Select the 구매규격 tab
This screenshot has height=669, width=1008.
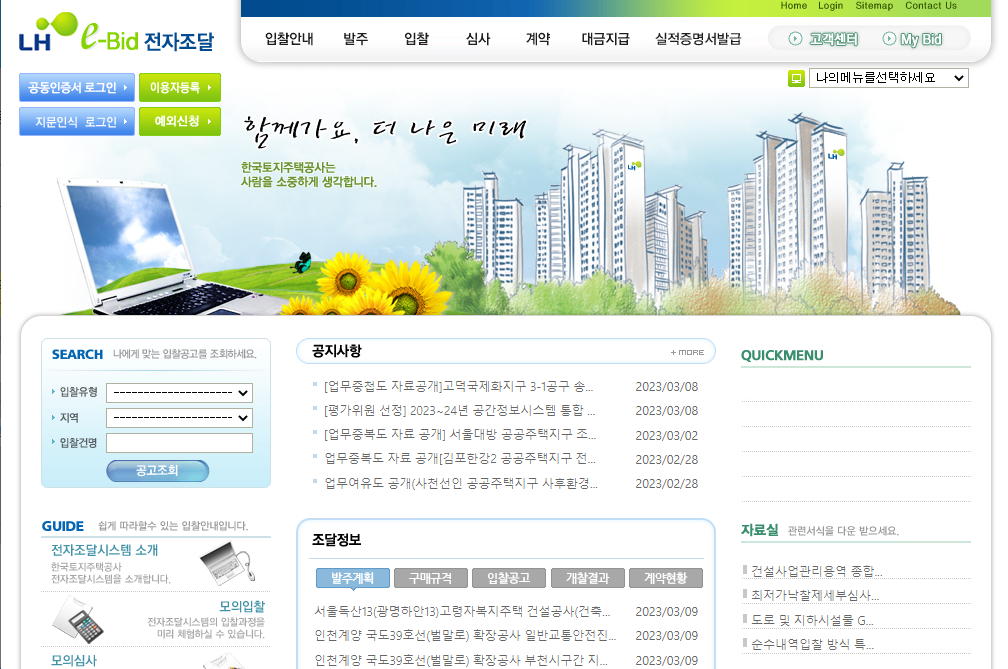(x=431, y=578)
